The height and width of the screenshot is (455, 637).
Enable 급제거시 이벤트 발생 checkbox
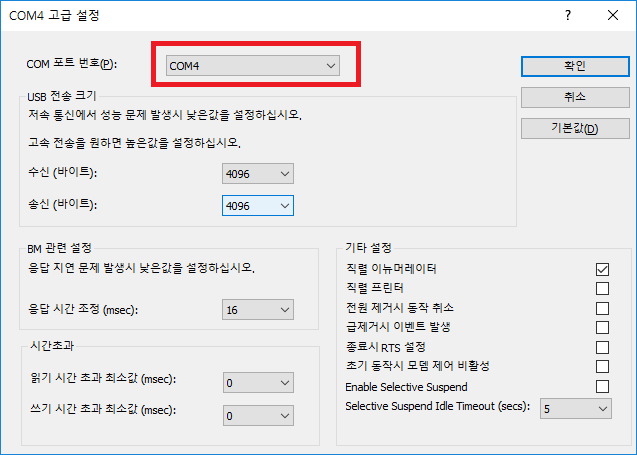click(602, 327)
